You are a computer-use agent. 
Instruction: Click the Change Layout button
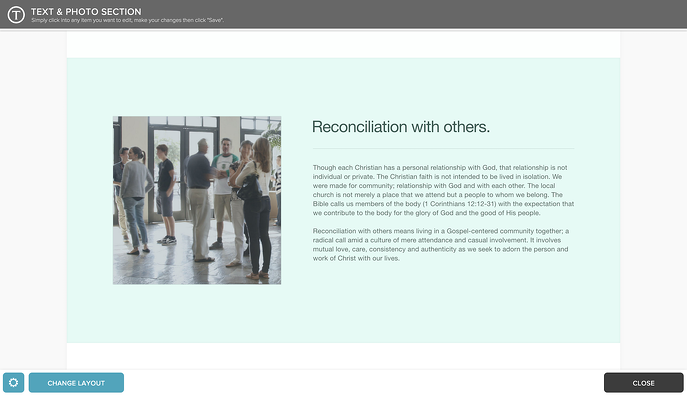point(76,383)
